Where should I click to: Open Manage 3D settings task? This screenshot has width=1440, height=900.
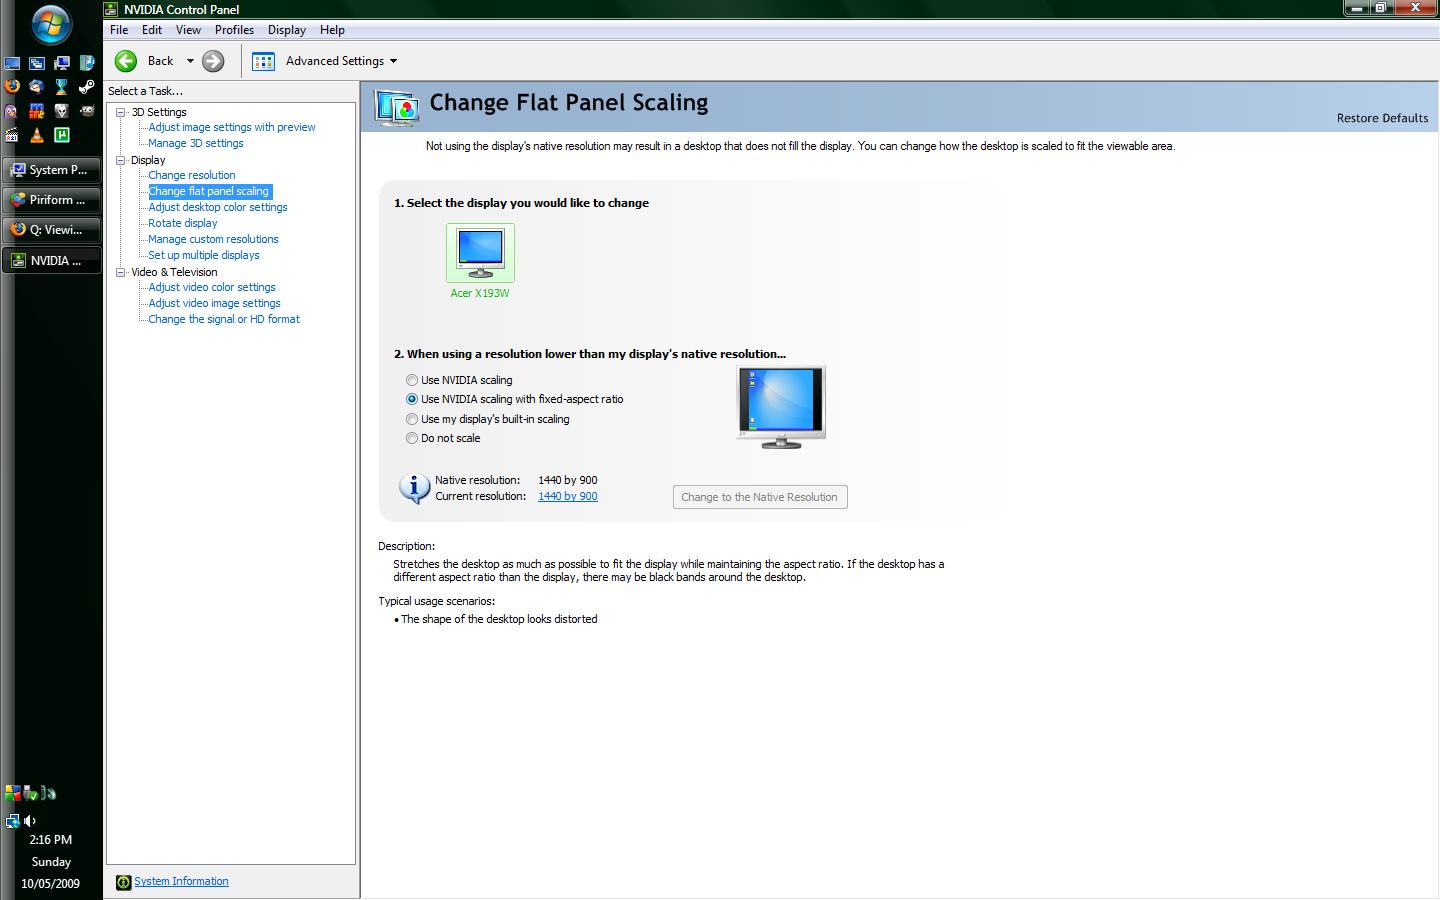(196, 143)
